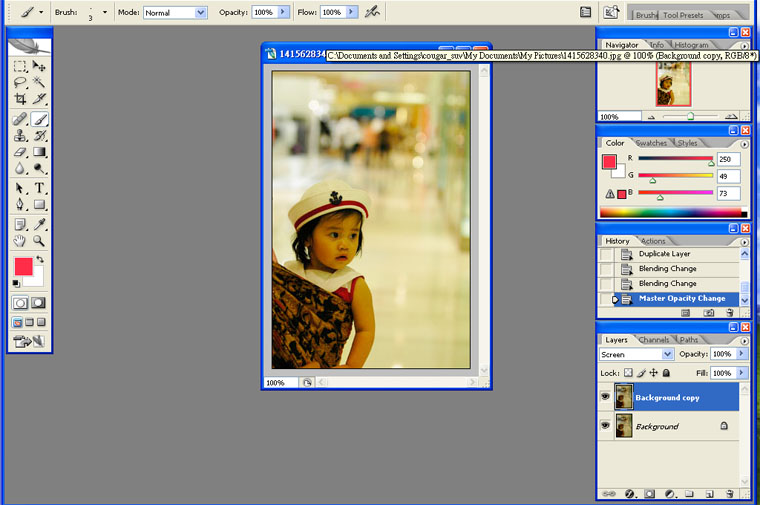Select the History Brush tool
The image size is (760, 505).
pyautogui.click(x=39, y=136)
